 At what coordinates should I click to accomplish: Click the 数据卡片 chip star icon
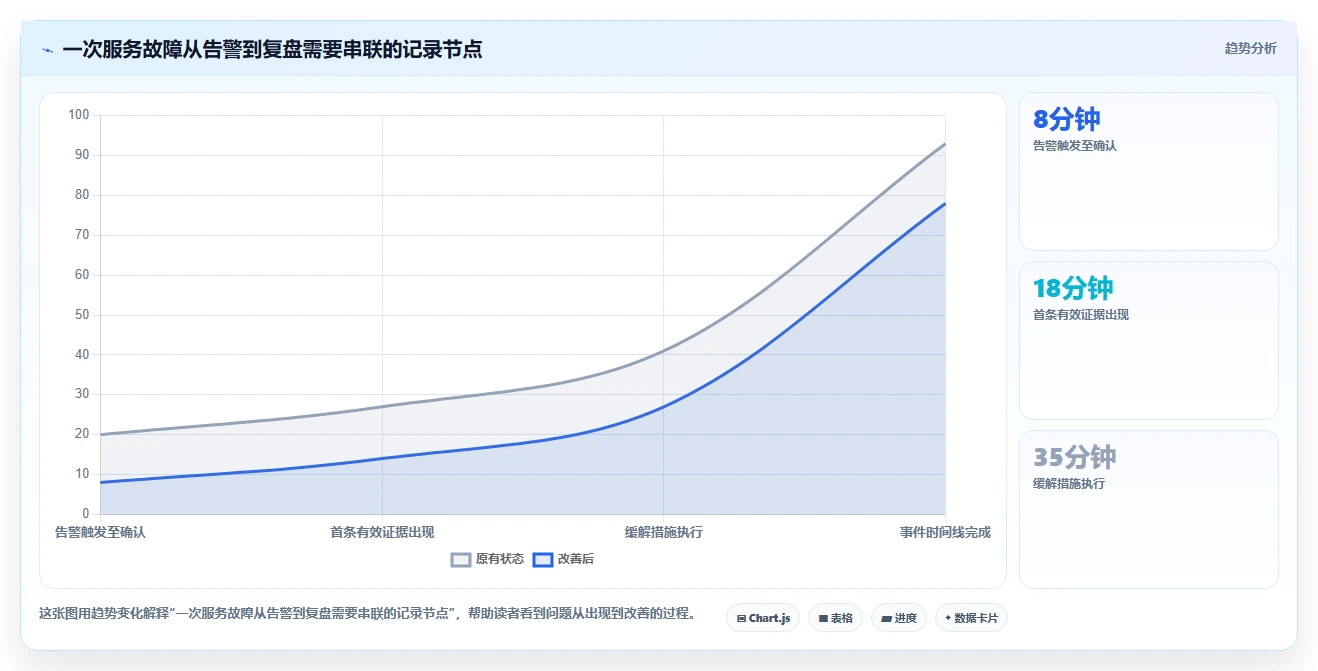[x=948, y=618]
